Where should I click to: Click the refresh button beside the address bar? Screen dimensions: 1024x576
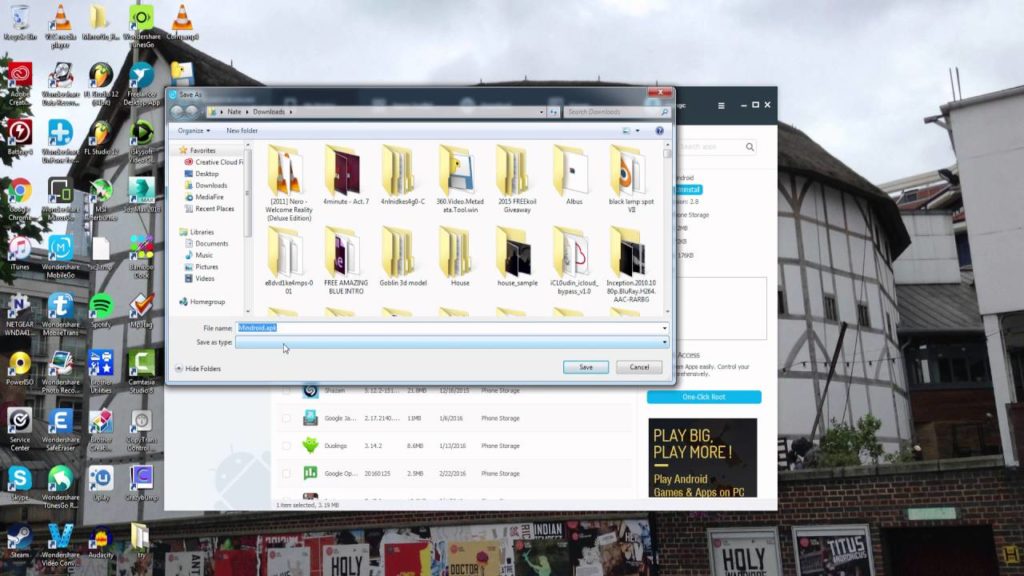point(554,112)
